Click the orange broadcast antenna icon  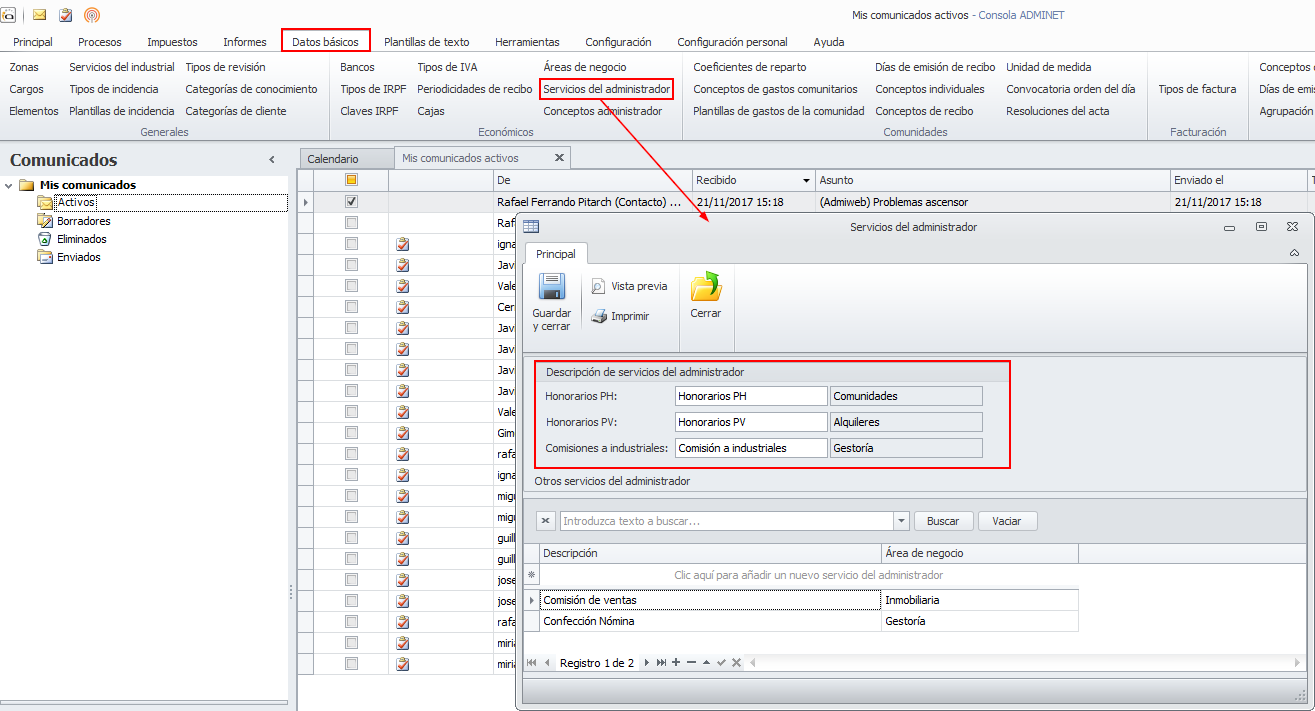92,15
